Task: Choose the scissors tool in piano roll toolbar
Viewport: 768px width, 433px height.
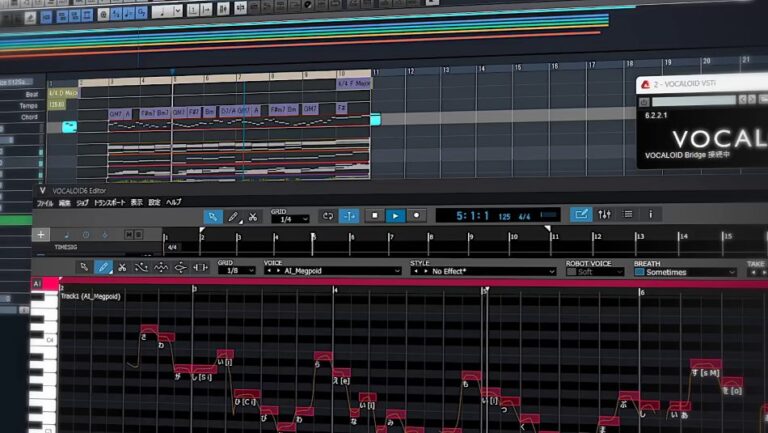Action: click(x=122, y=267)
